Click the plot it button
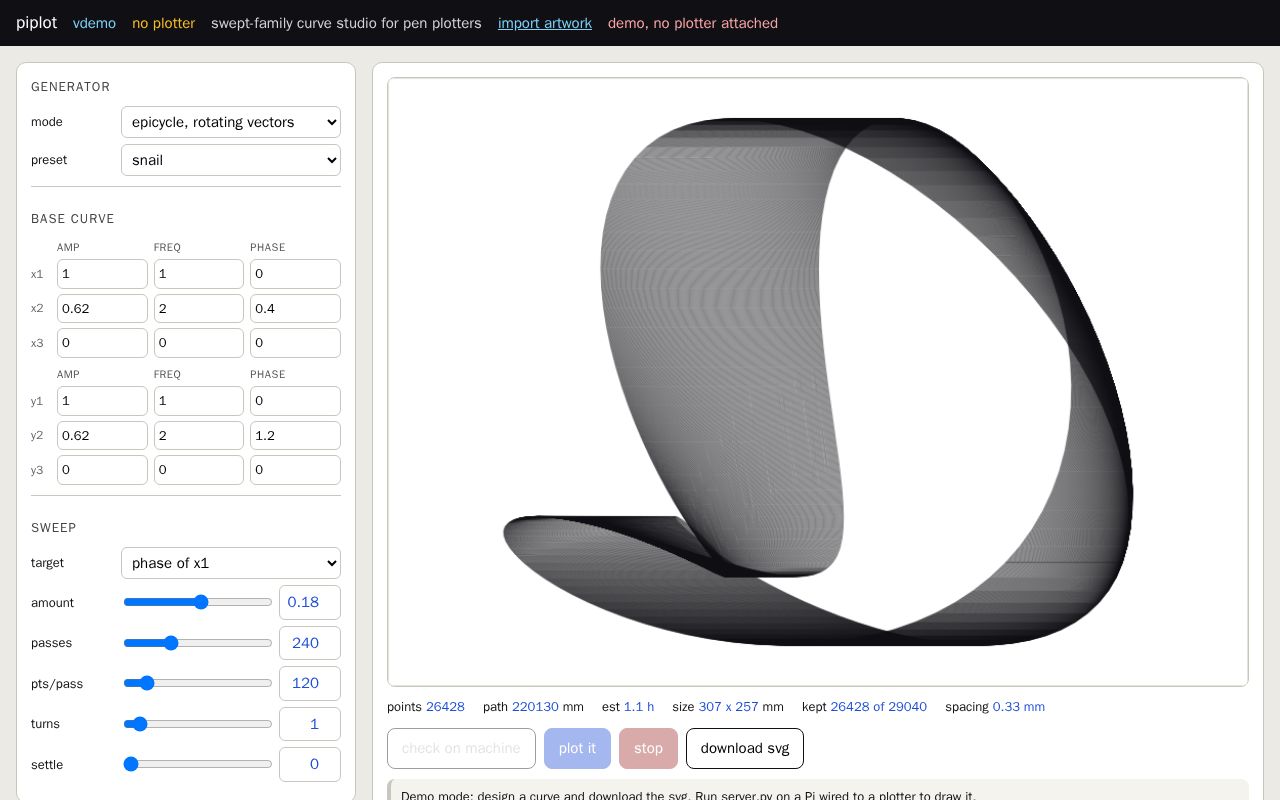Screen dimensions: 1280x800 (x=577, y=748)
